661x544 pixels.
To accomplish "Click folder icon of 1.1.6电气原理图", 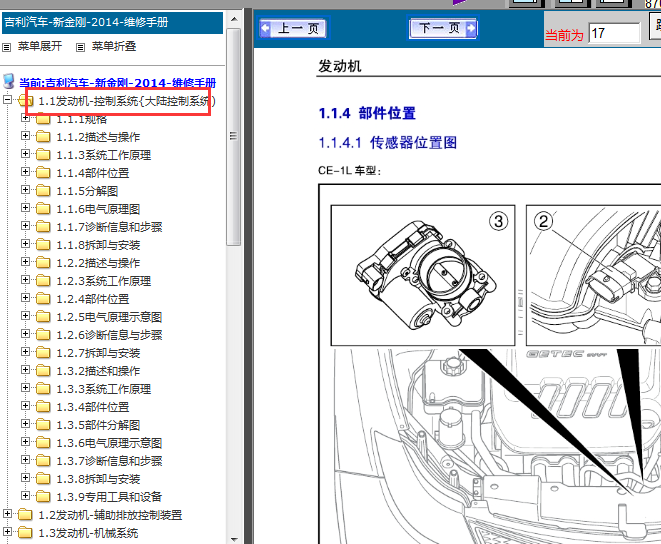I will pos(43,209).
